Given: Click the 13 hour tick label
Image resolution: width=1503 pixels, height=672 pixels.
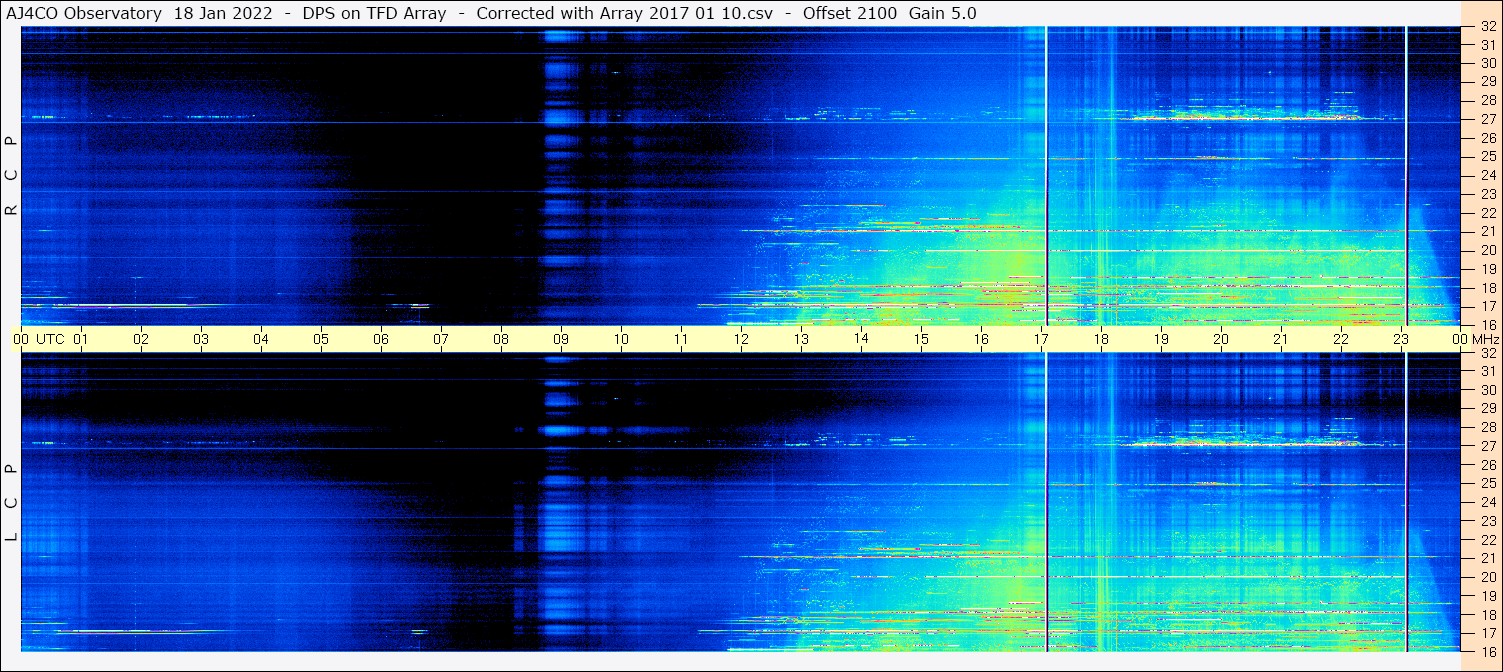Looking at the screenshot, I should coord(801,339).
